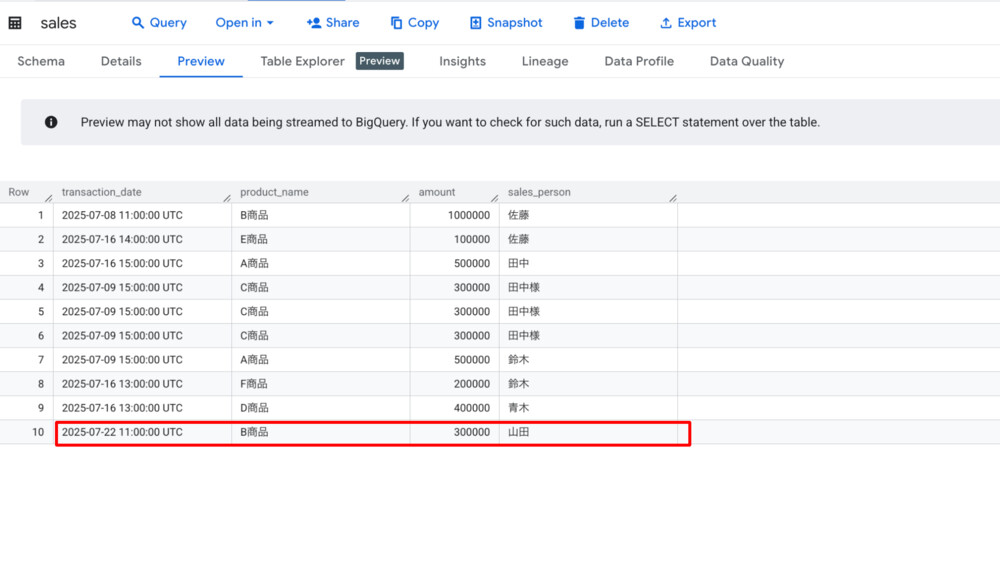1000x587 pixels.
Task: Click the transaction_date column resize handle
Action: [227, 197]
